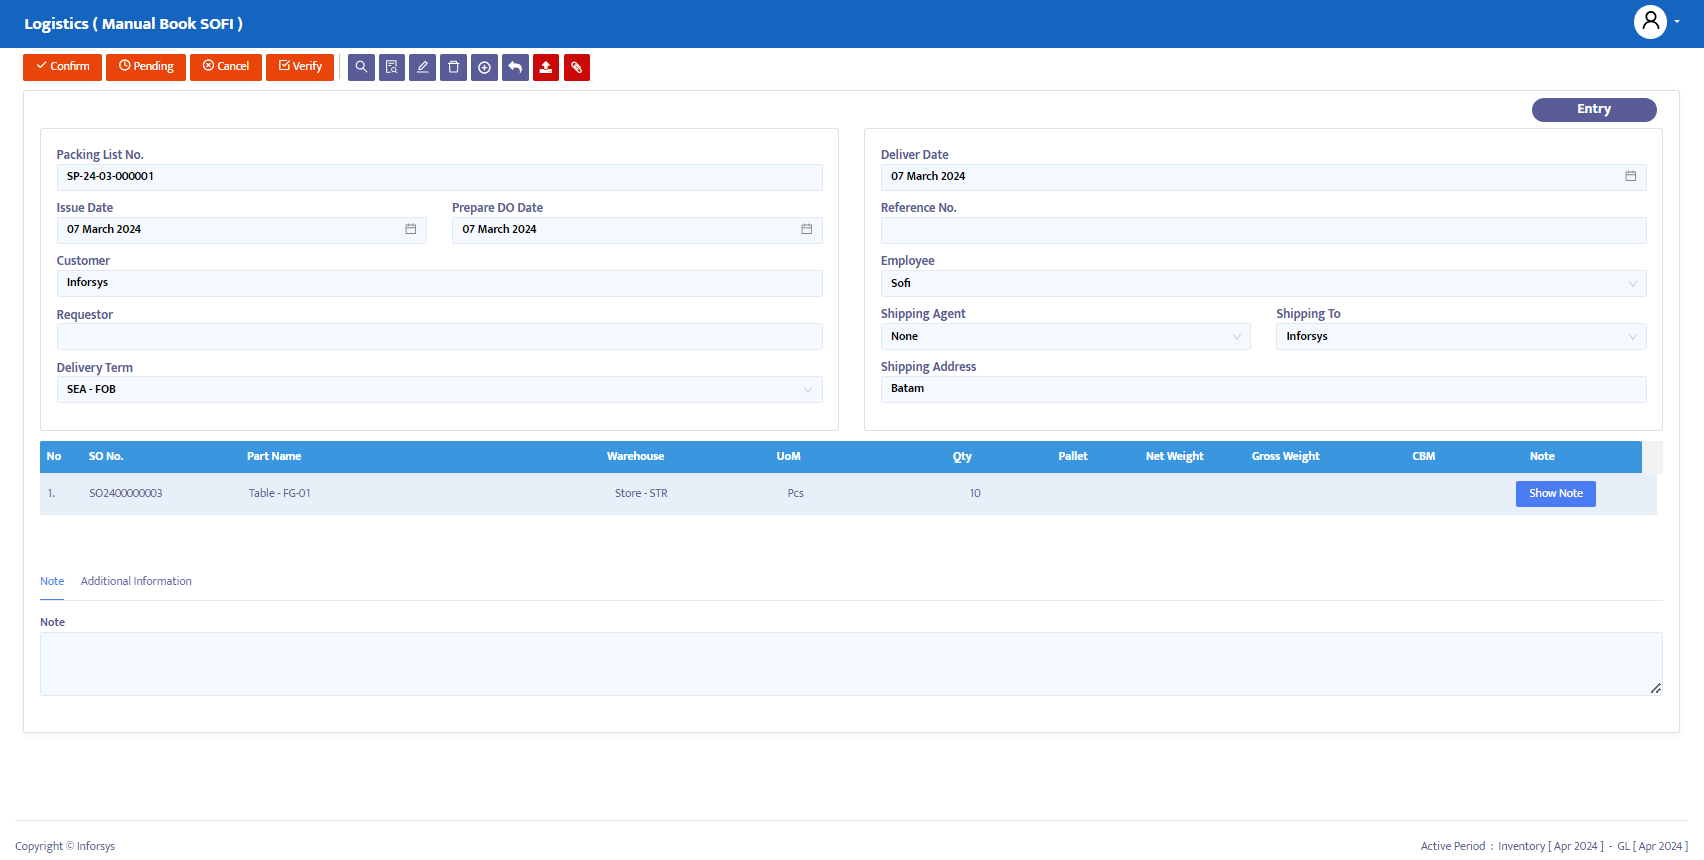The image size is (1704, 860).
Task: Click the Note text area
Action: (851, 664)
